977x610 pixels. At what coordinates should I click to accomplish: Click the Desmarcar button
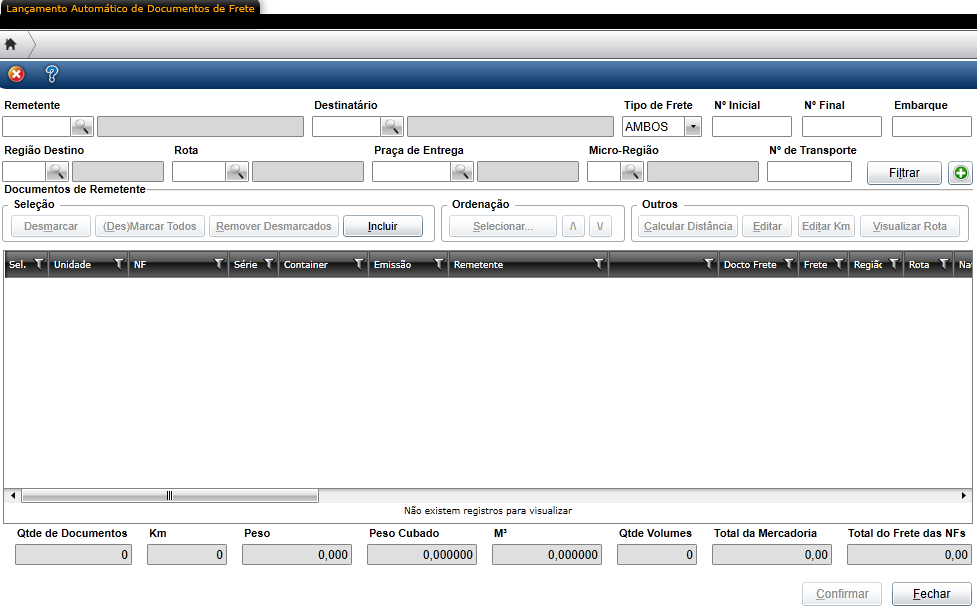click(51, 226)
